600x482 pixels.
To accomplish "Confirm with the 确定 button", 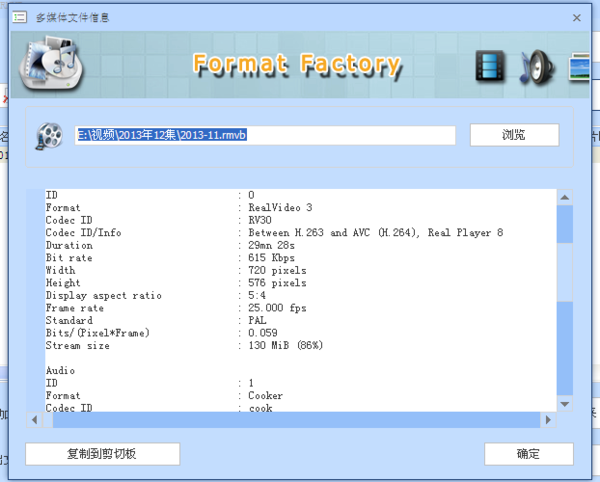I will 528,454.
